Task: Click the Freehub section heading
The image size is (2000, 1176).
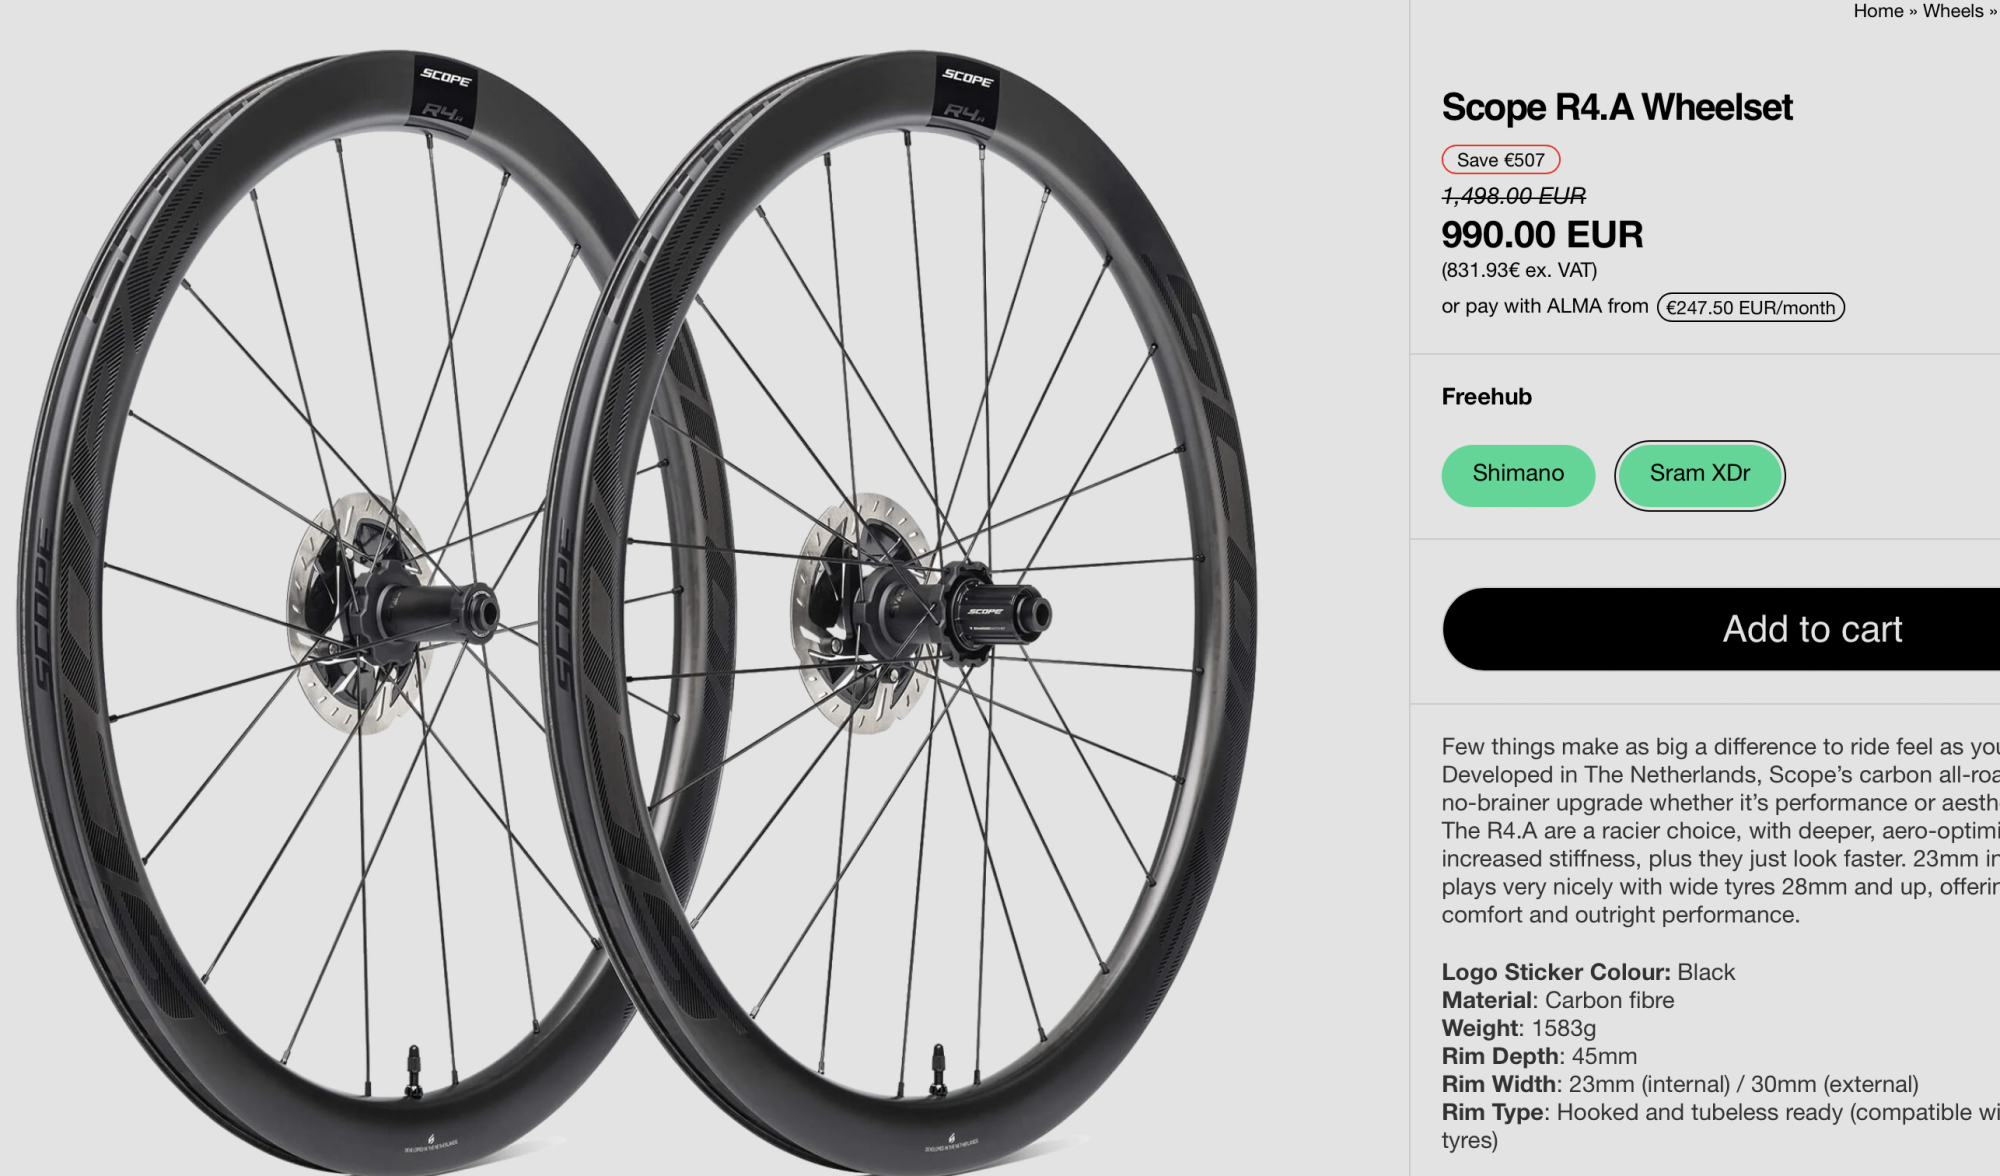Action: (x=1486, y=397)
